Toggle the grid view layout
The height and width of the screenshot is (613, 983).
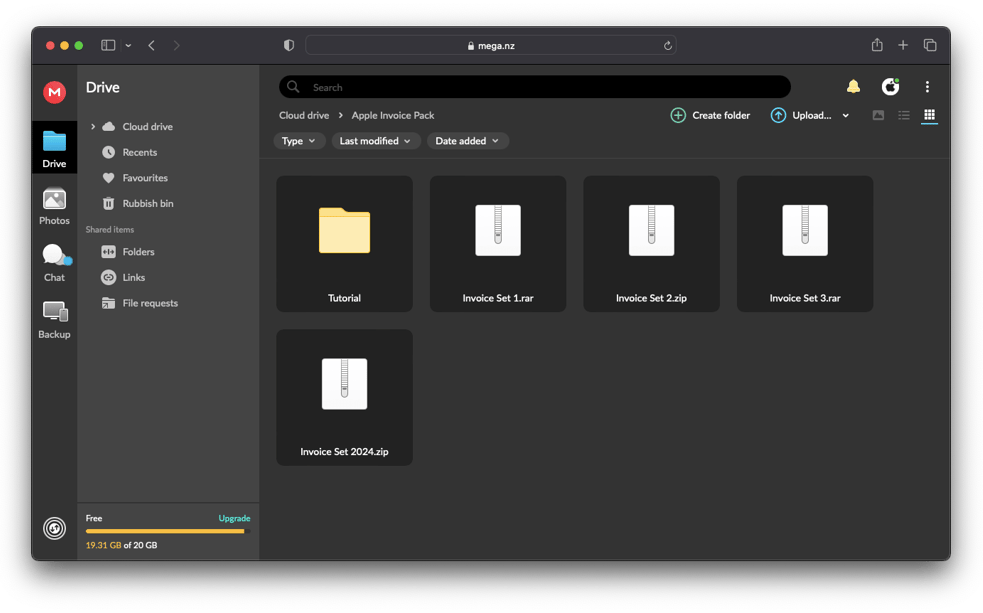click(928, 115)
